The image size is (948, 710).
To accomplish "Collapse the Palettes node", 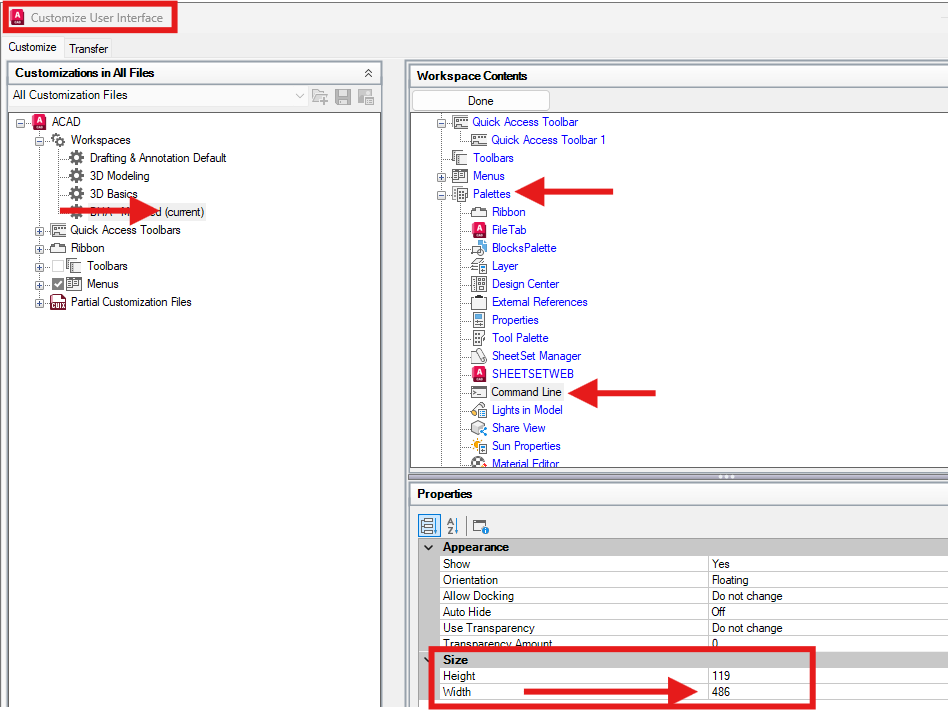I will coord(441,195).
